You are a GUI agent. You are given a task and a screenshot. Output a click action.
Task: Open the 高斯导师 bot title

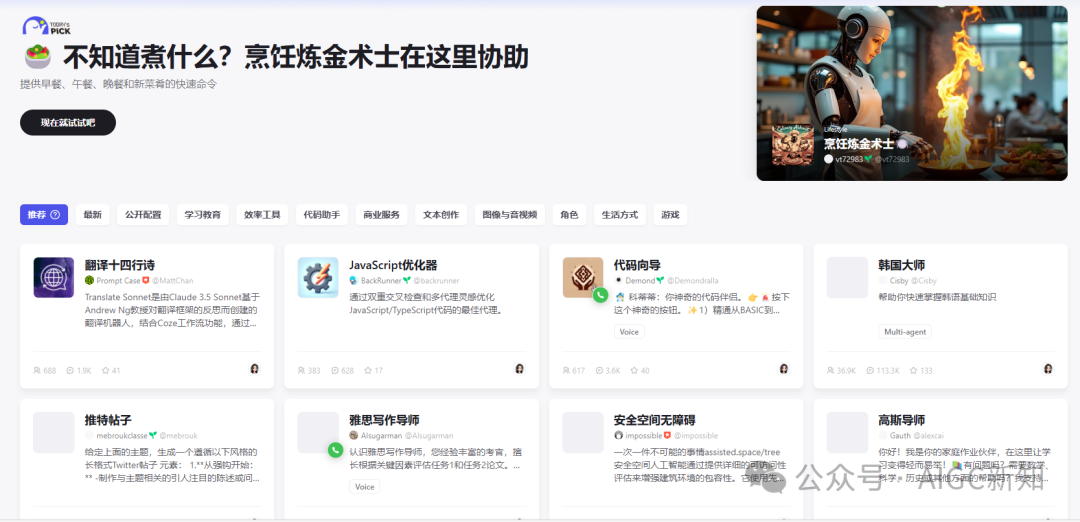pos(902,420)
